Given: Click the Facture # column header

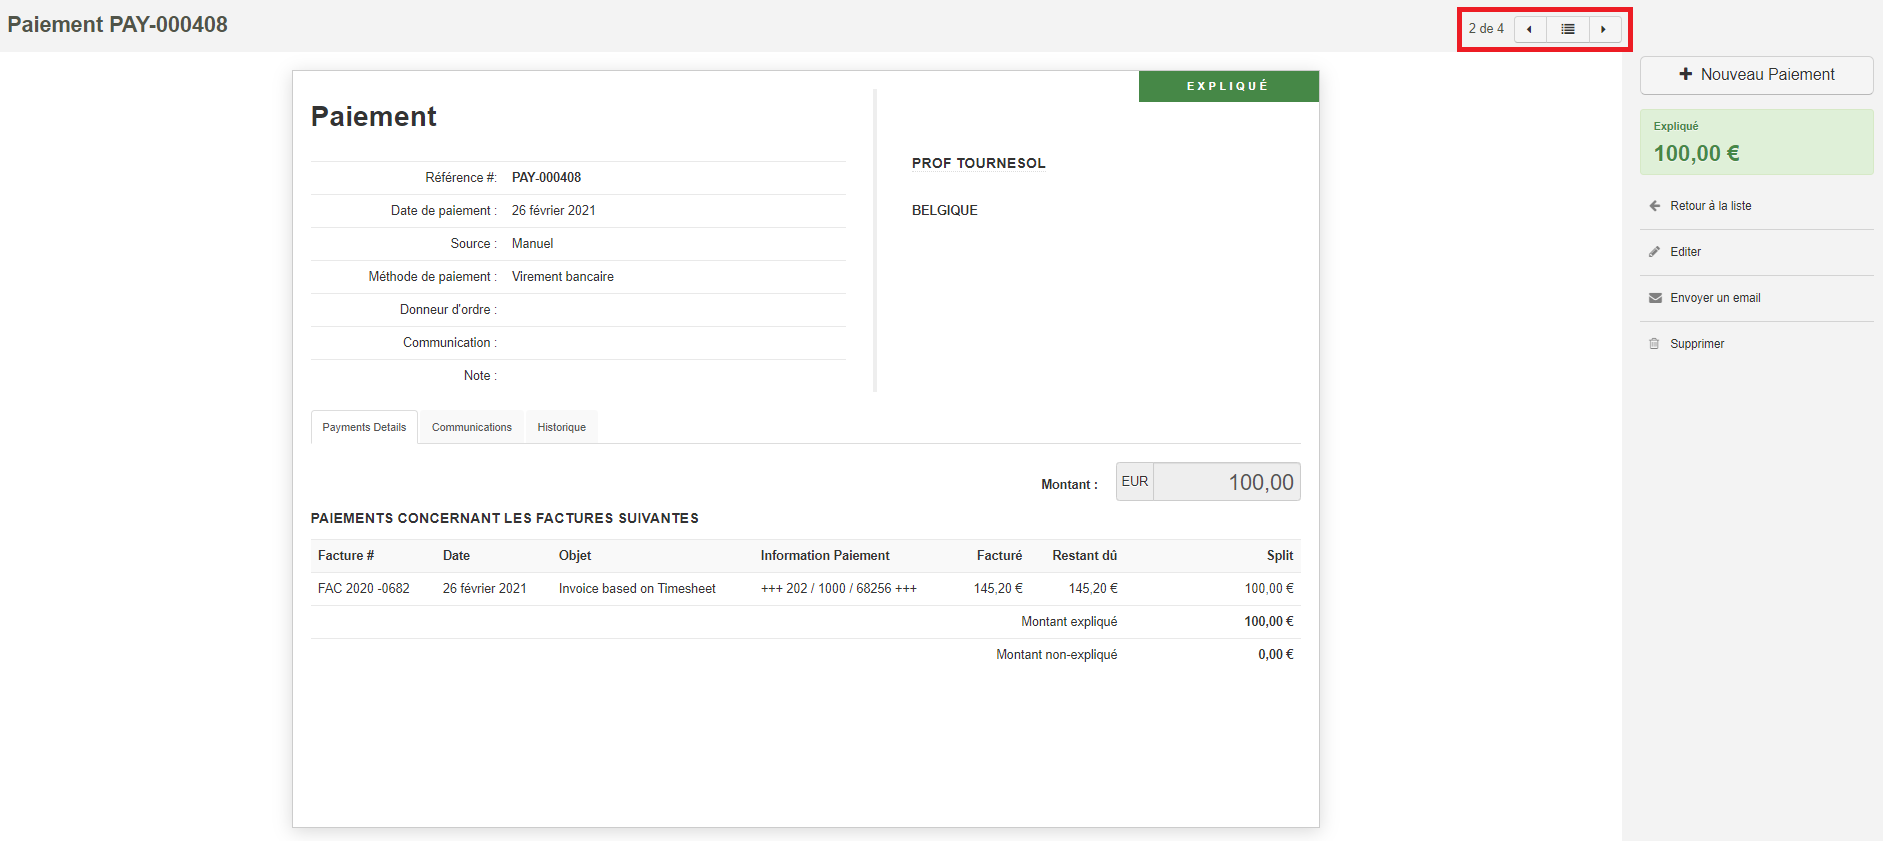Looking at the screenshot, I should pos(346,556).
